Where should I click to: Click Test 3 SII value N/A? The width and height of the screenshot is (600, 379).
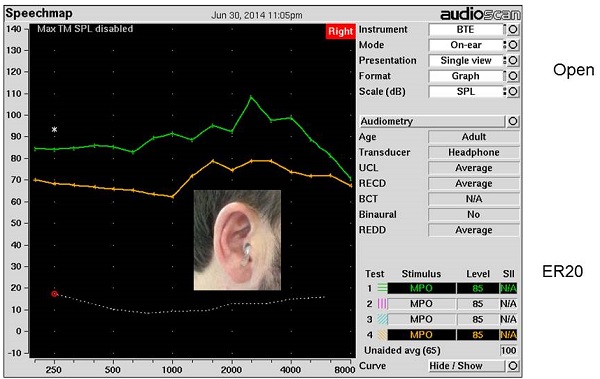[509, 319]
